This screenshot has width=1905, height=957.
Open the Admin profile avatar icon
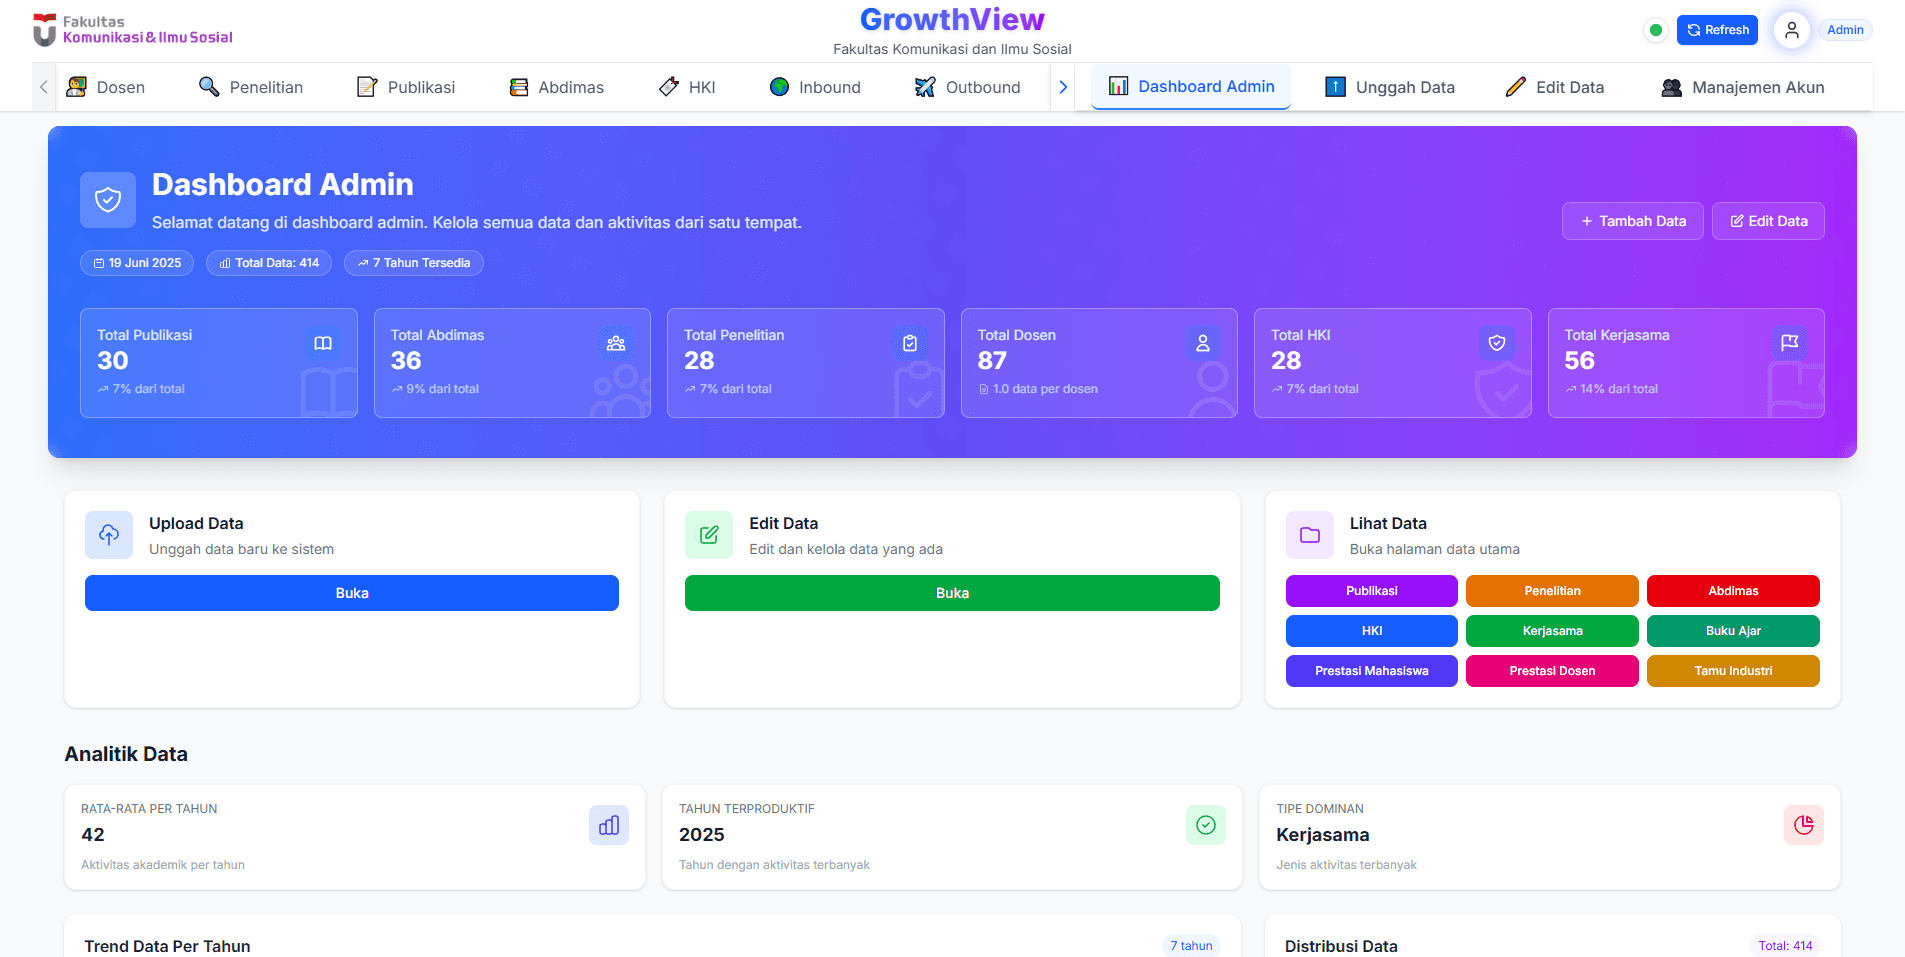[1790, 30]
